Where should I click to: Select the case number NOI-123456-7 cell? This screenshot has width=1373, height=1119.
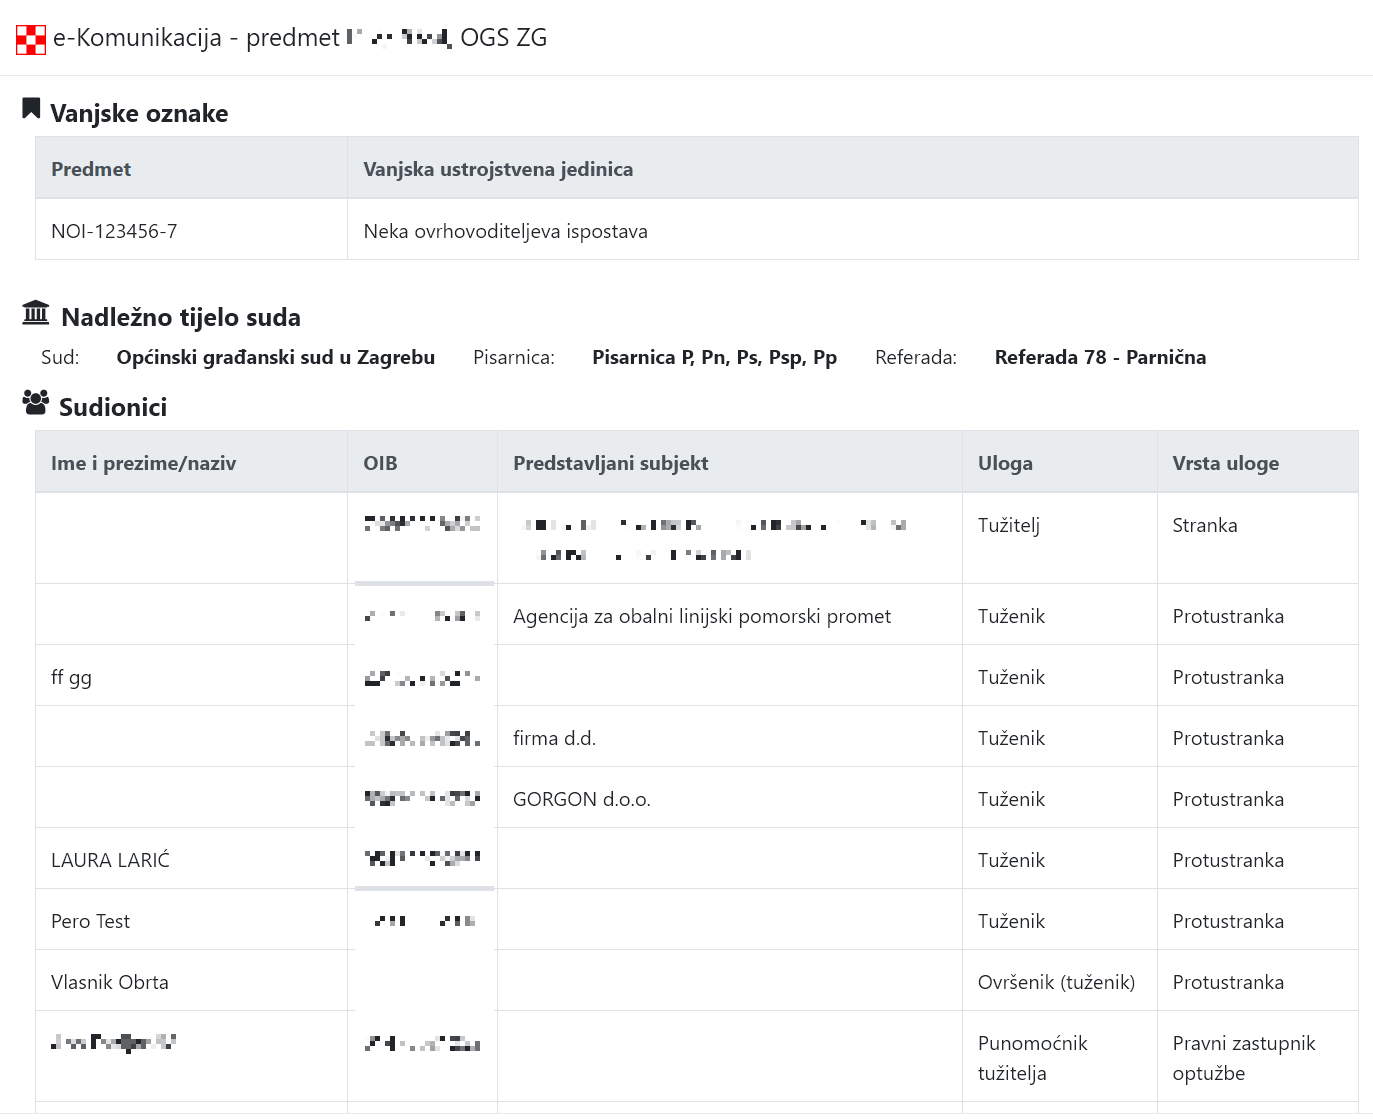point(114,231)
